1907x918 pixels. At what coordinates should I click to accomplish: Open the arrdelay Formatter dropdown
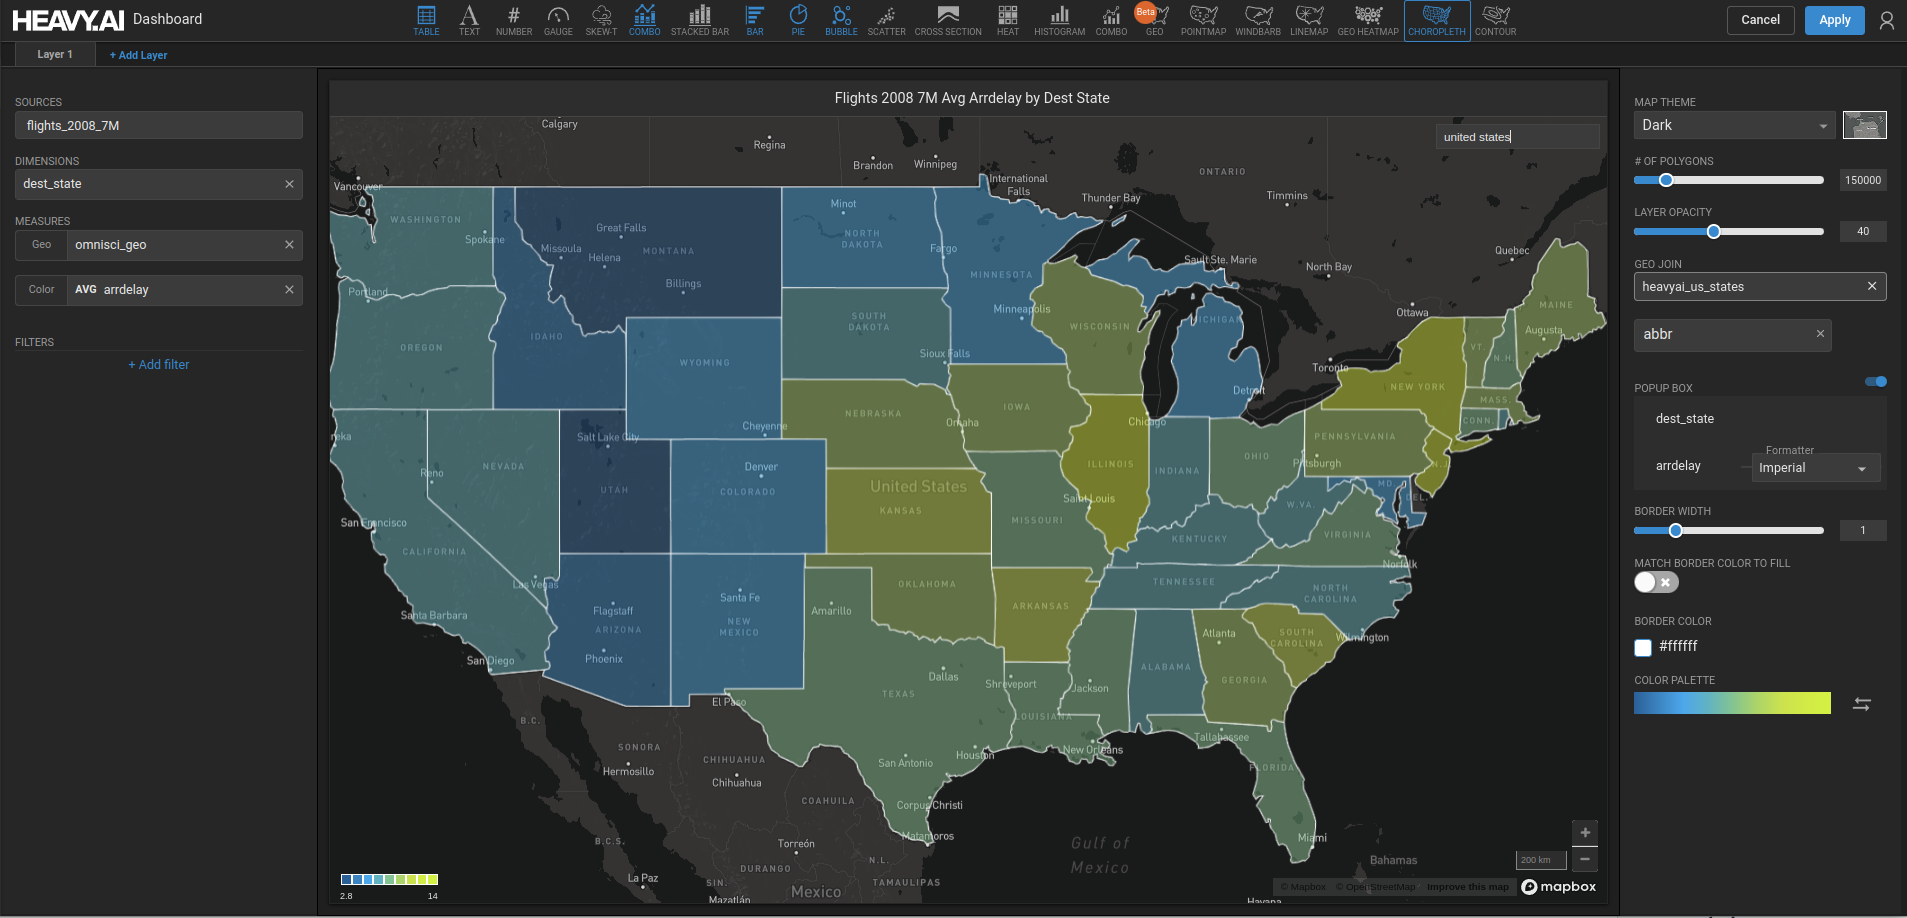click(1815, 468)
